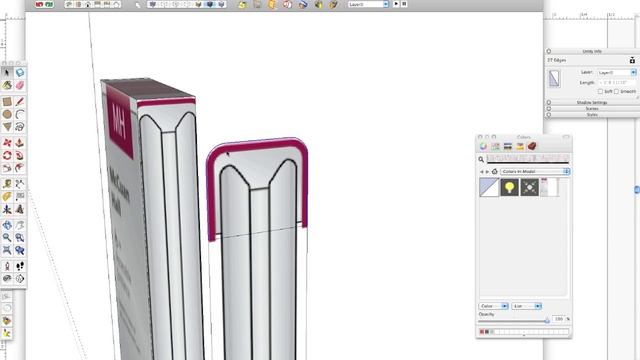Choose the Make Component tool
The width and height of the screenshot is (640, 360).
[x=20, y=72]
